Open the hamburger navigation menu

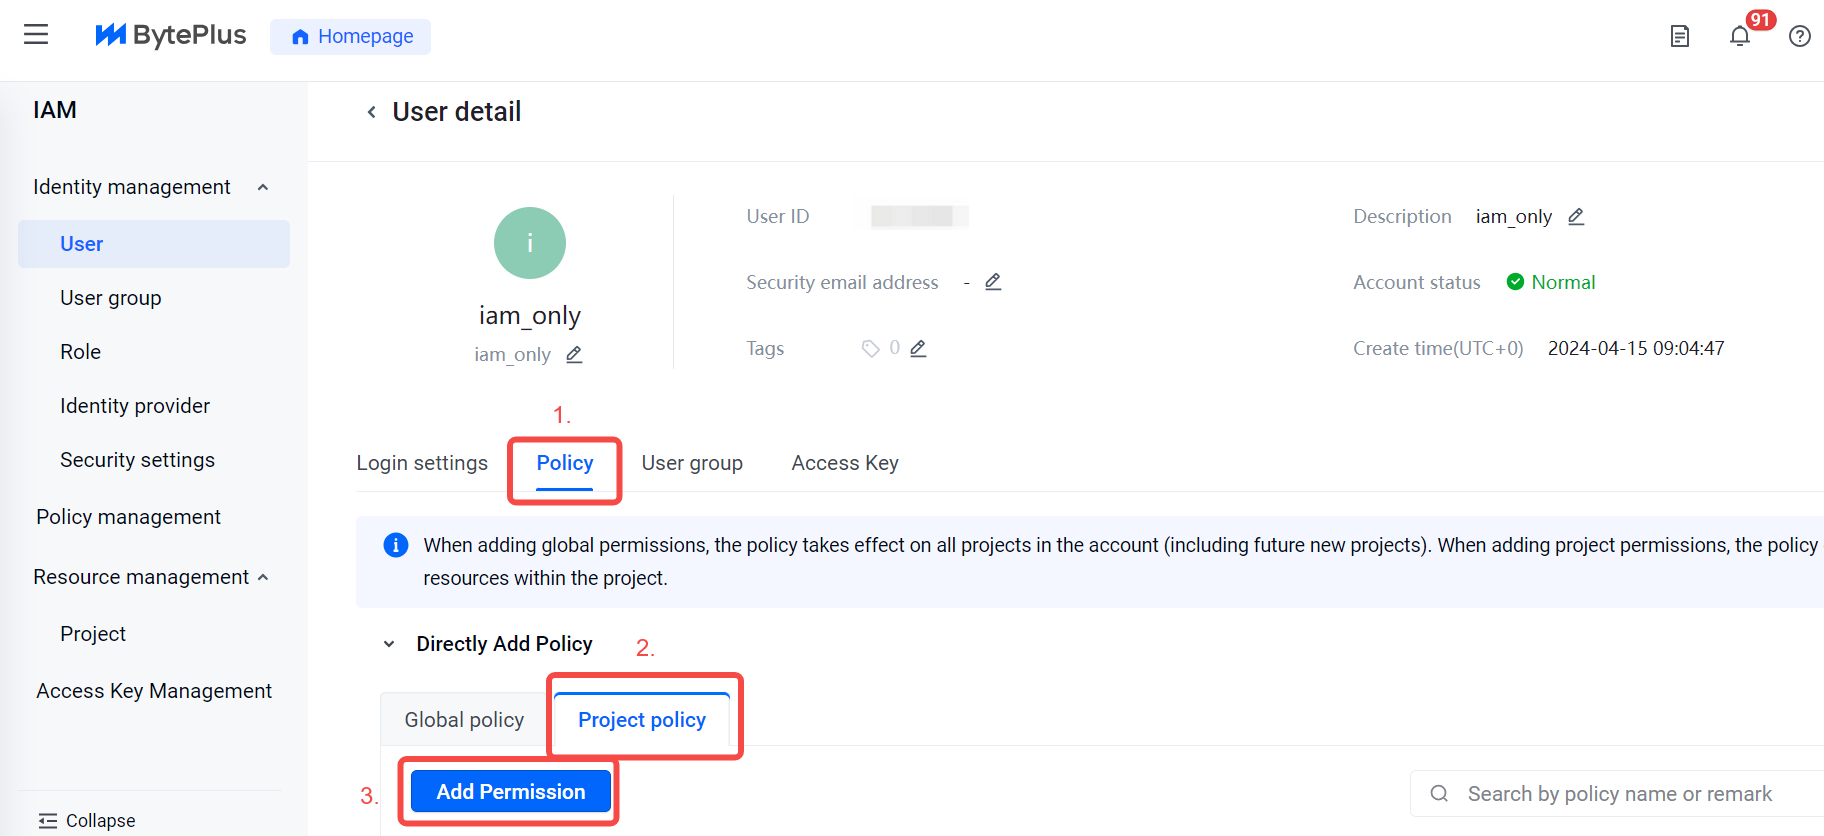(x=36, y=35)
